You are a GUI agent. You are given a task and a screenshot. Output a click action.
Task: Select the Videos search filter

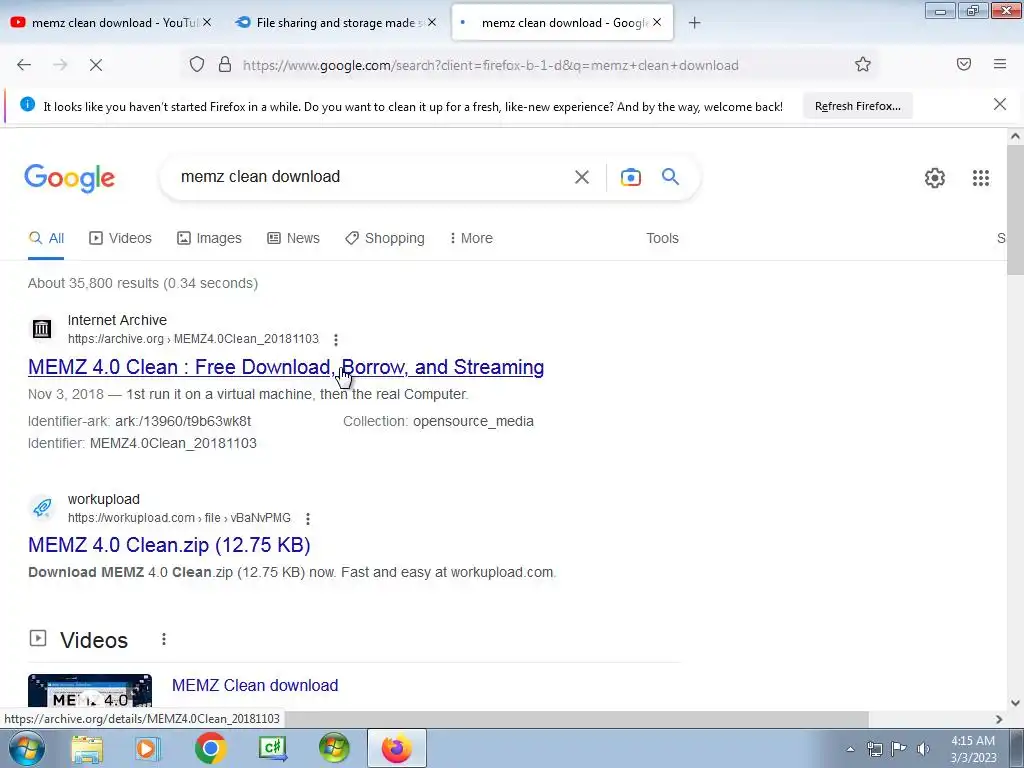point(120,238)
